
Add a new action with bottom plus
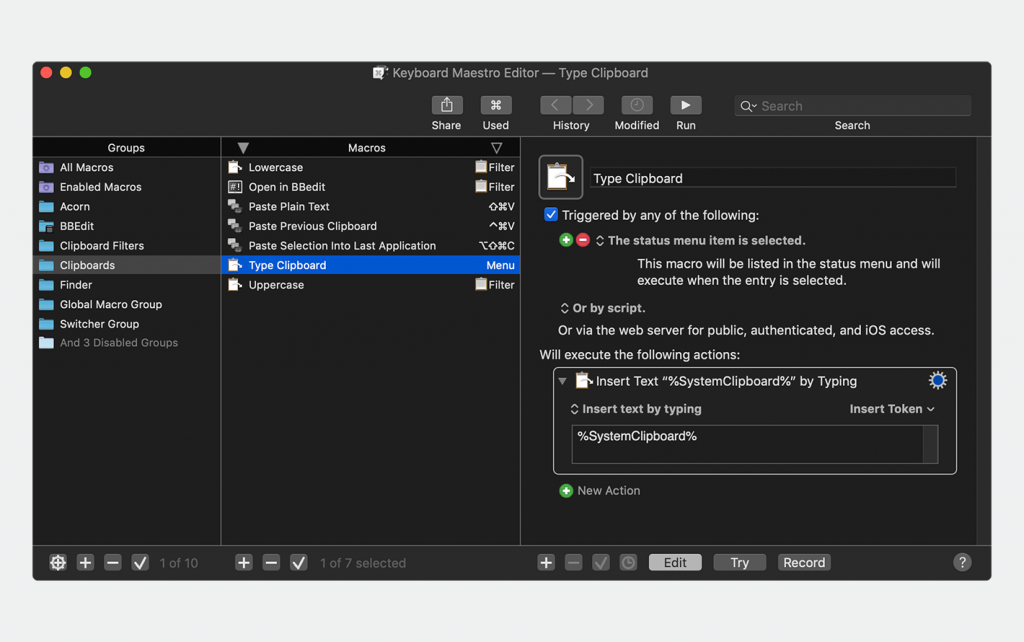546,562
